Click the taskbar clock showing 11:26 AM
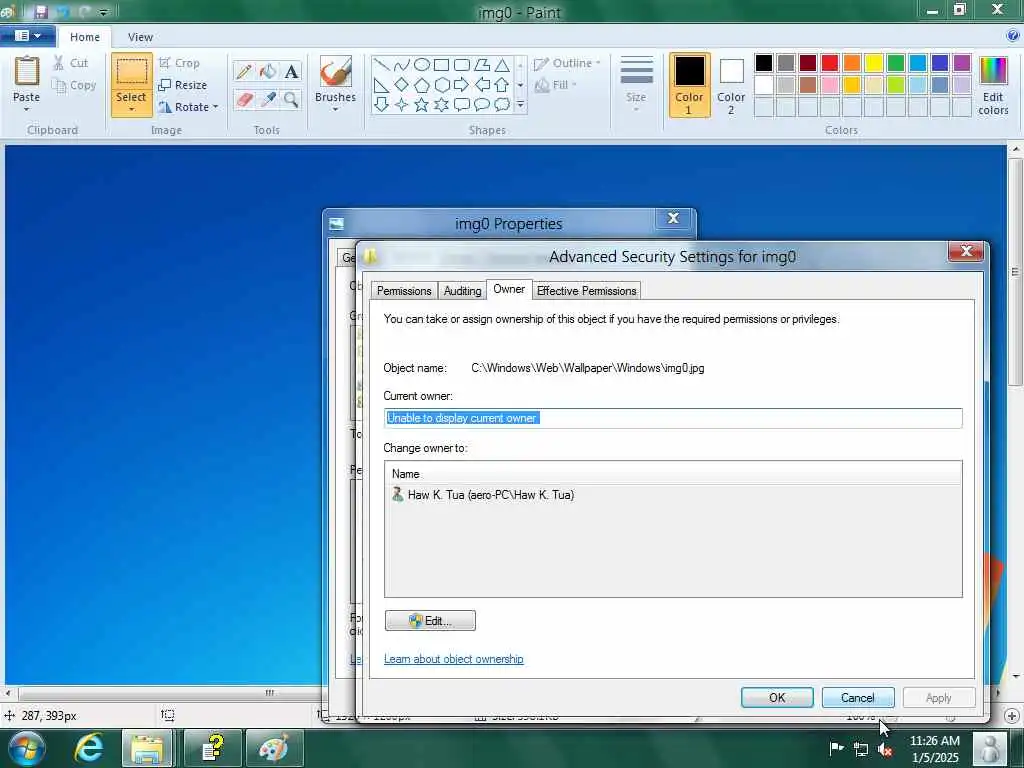The height and width of the screenshot is (768, 1024). pyautogui.click(x=935, y=749)
